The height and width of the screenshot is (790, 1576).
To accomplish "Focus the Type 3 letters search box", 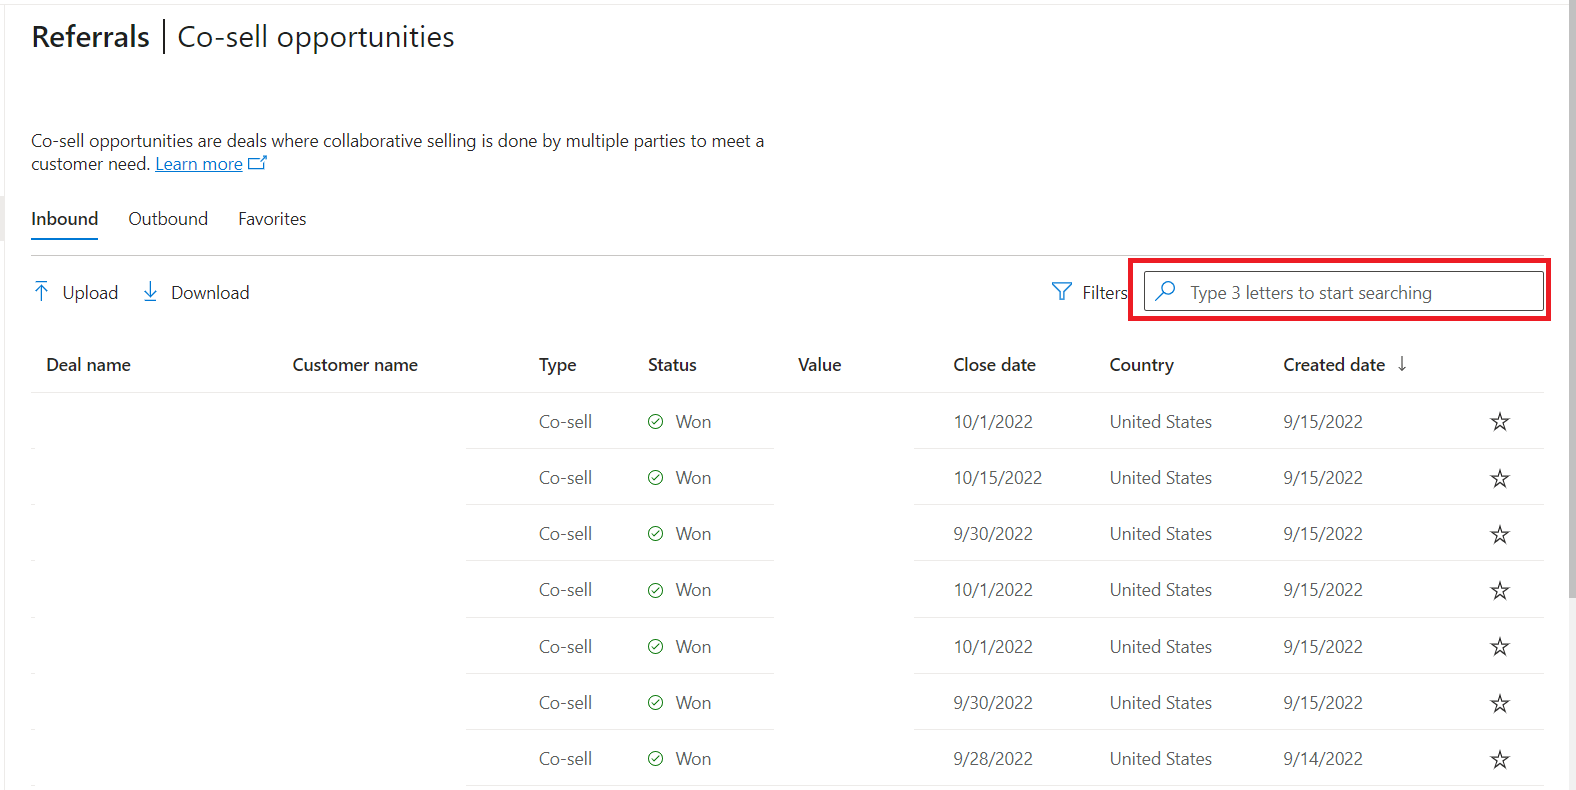I will [1343, 291].
